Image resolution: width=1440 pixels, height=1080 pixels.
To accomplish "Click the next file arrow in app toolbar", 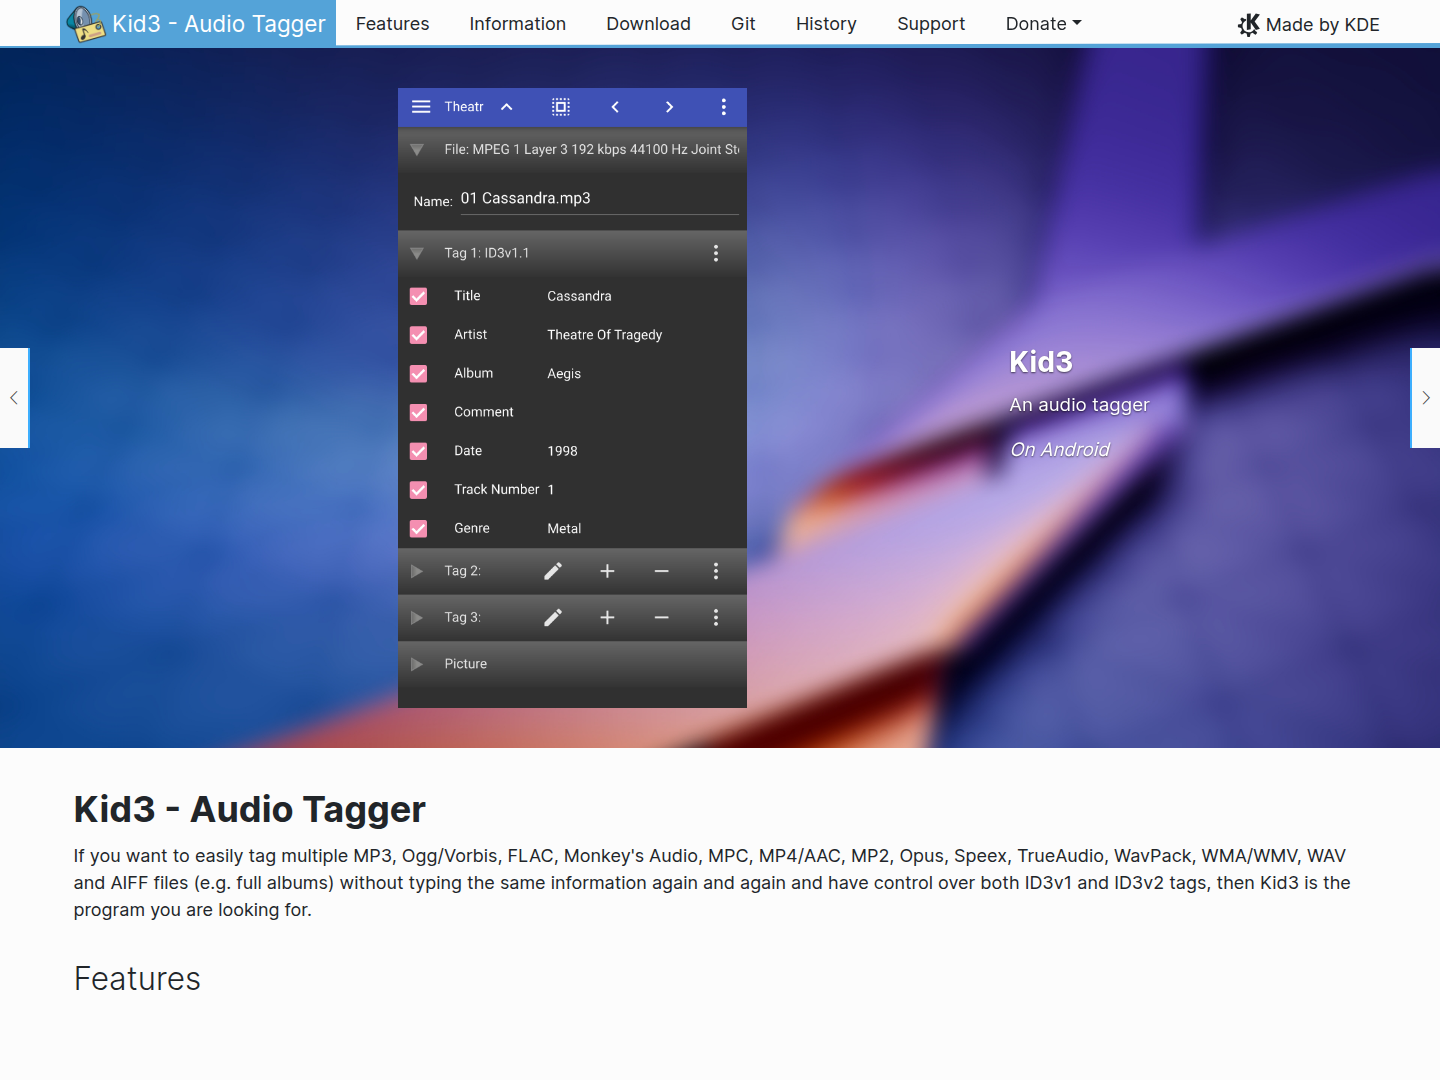I will tap(669, 107).
